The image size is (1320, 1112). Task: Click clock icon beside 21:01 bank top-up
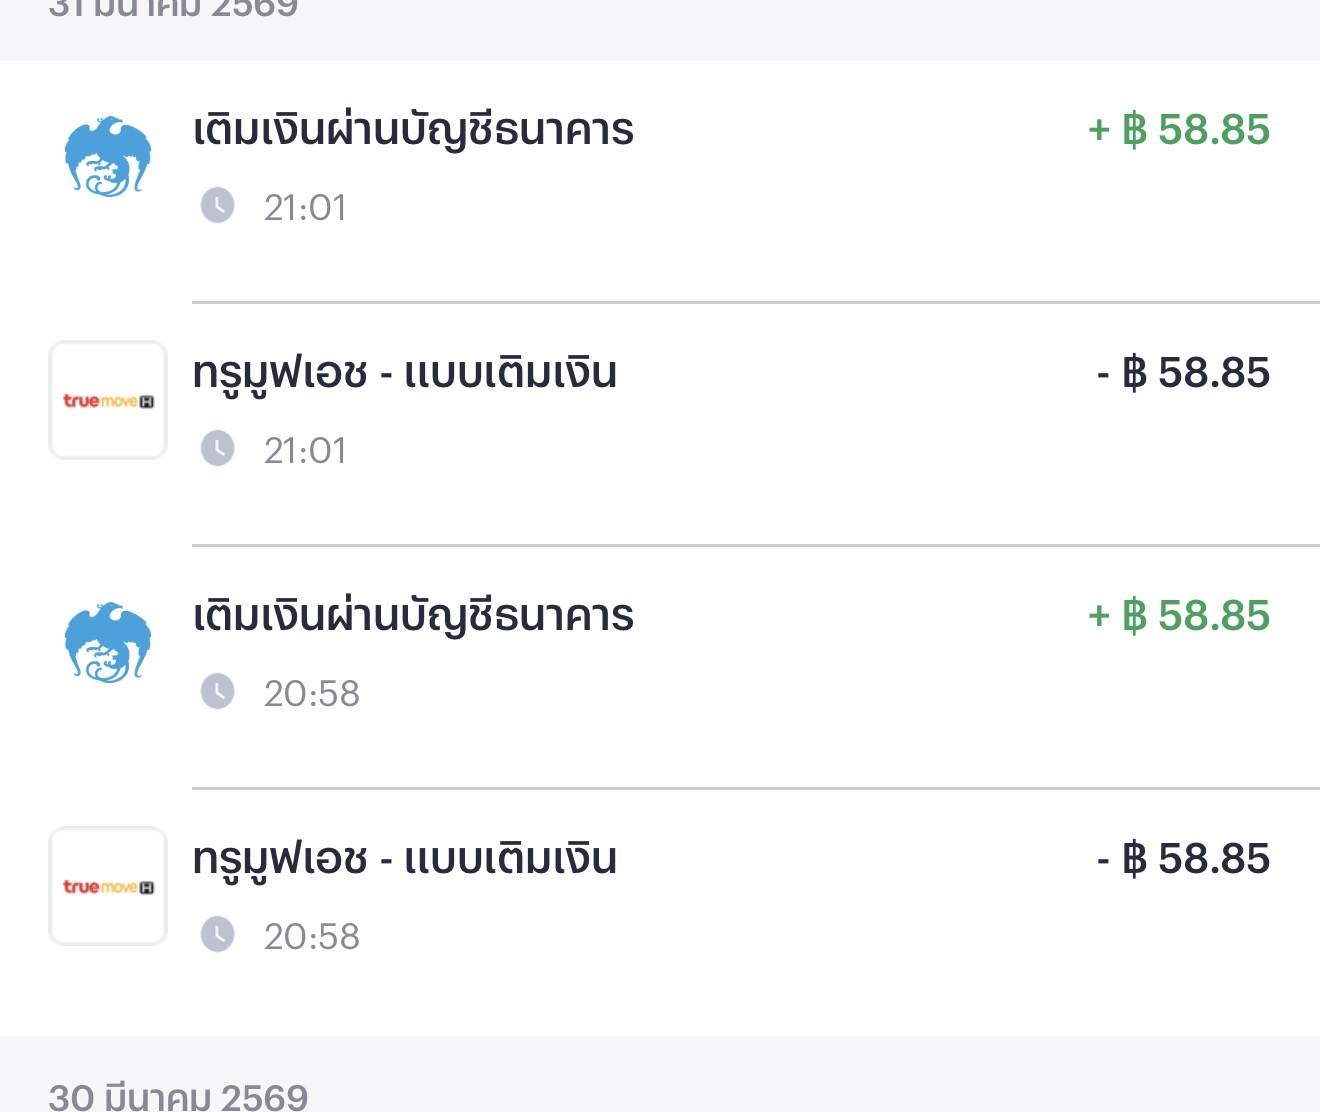217,206
